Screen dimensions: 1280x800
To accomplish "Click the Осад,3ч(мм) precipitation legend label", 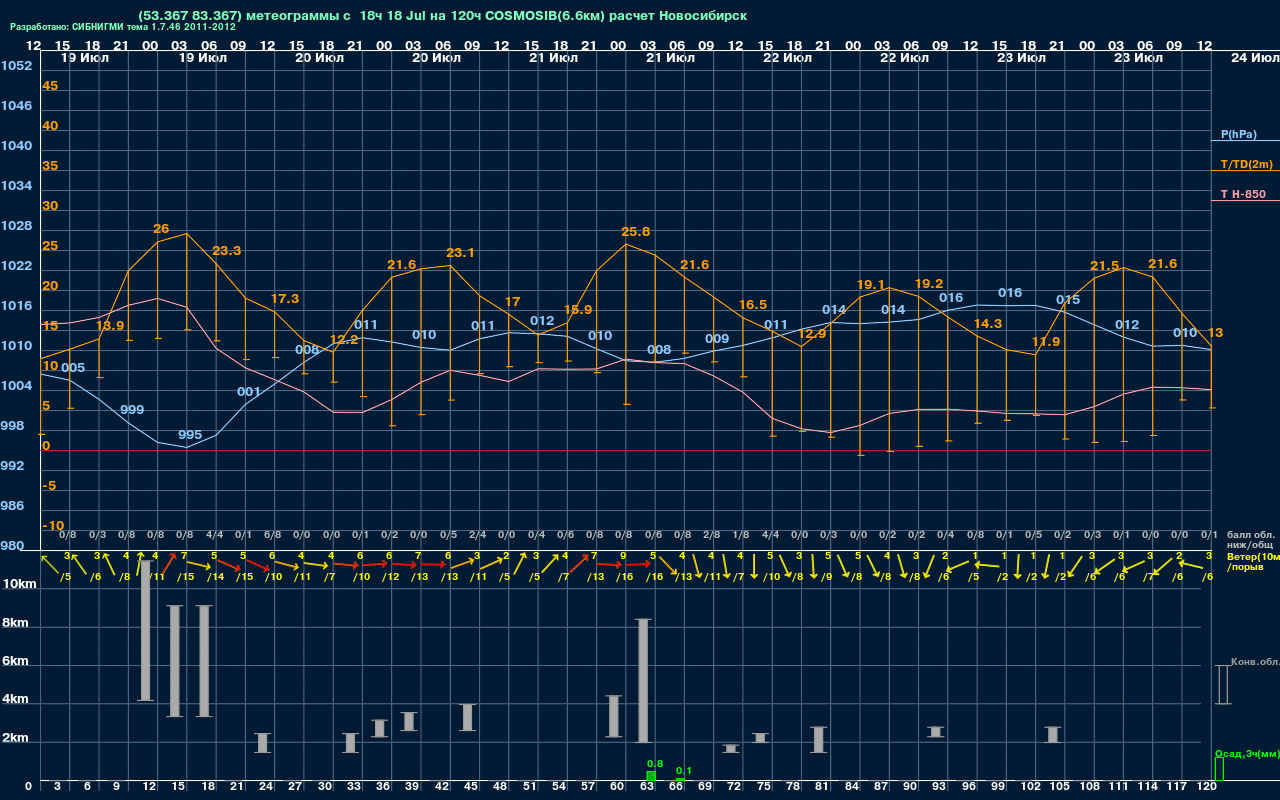I will 1247,753.
